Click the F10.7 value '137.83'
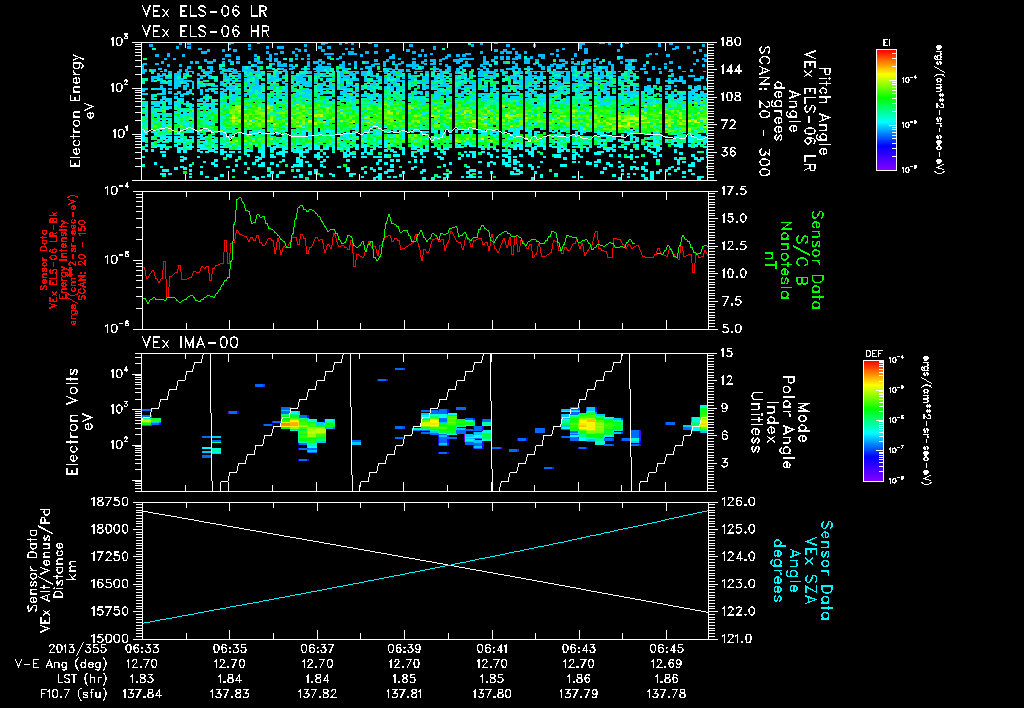 [229, 694]
